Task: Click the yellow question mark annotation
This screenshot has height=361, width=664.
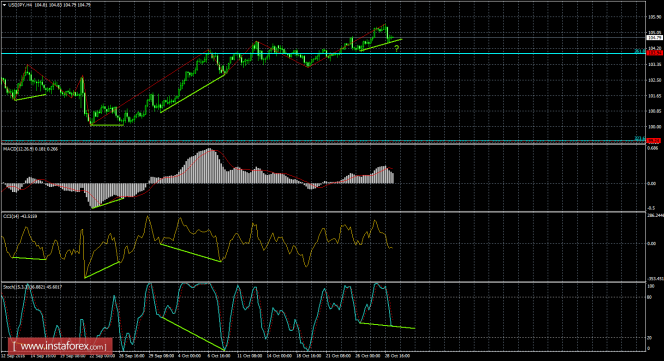Action: [396, 48]
